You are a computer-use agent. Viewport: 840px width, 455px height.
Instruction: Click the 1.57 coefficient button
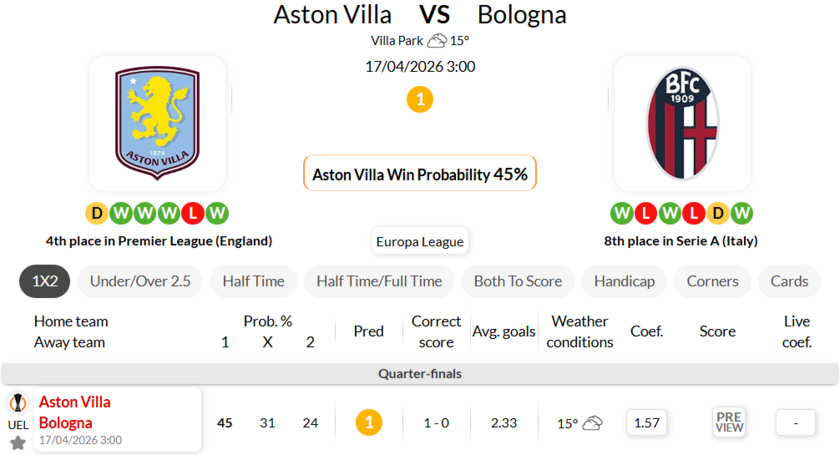[647, 423]
